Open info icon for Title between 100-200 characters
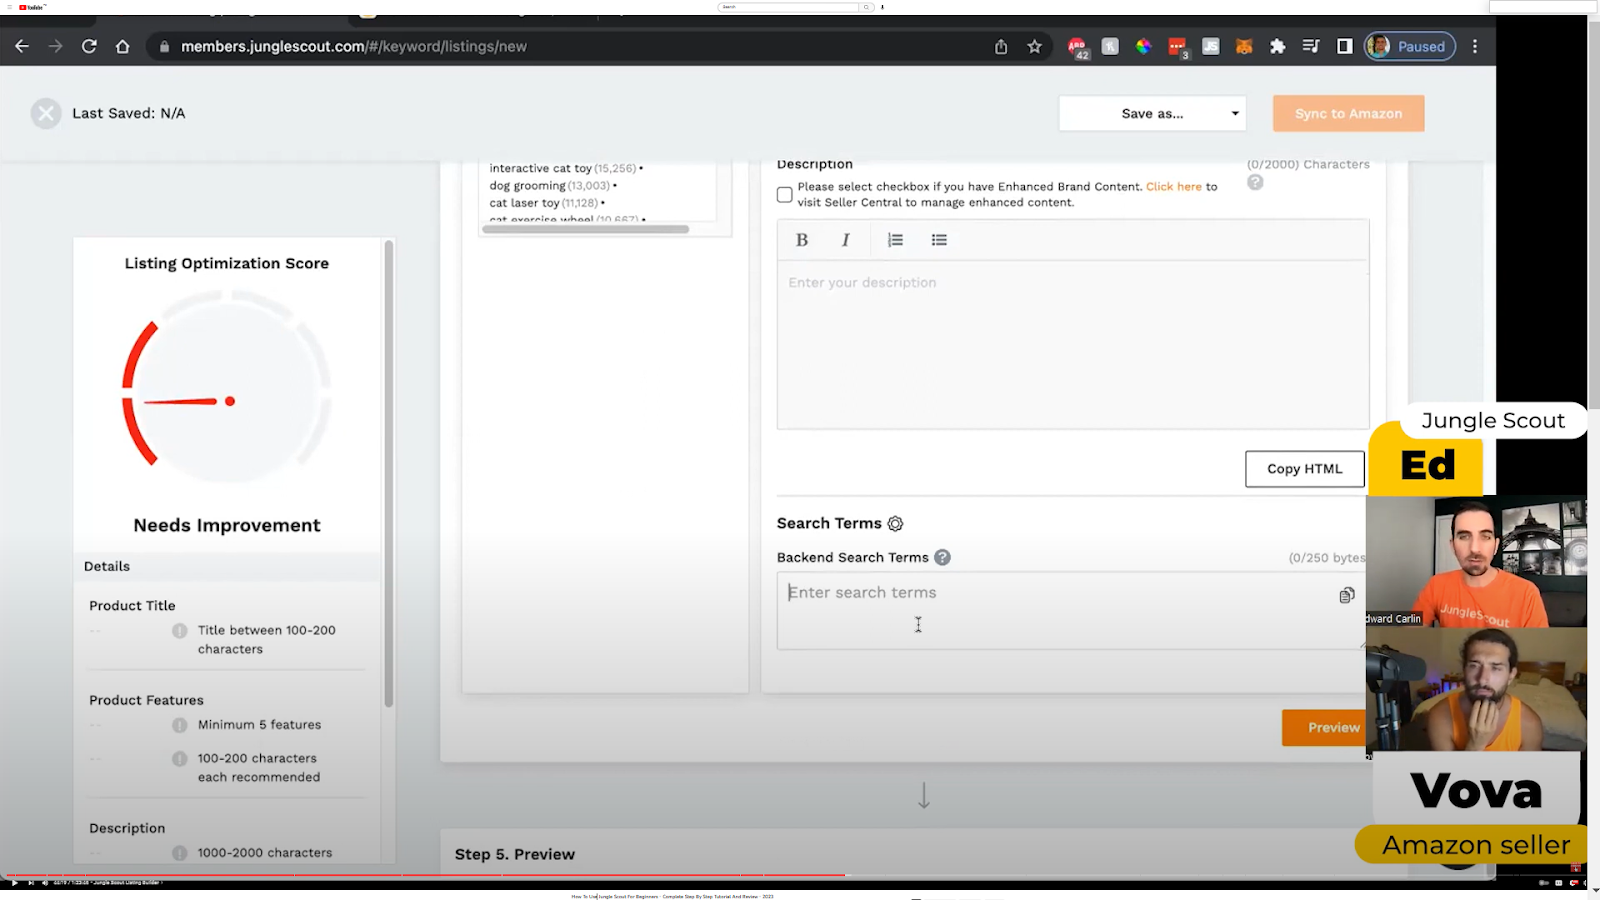Screen dimensions: 1600x900 180,631
